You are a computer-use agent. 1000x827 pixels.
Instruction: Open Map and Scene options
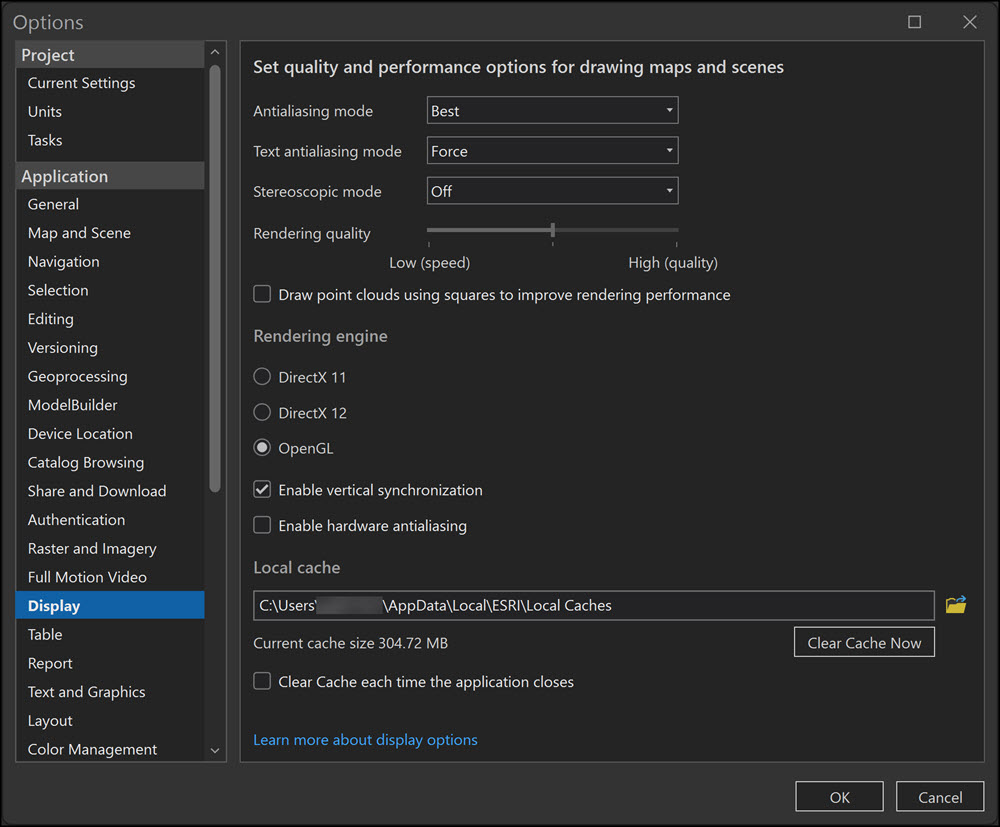(x=79, y=233)
